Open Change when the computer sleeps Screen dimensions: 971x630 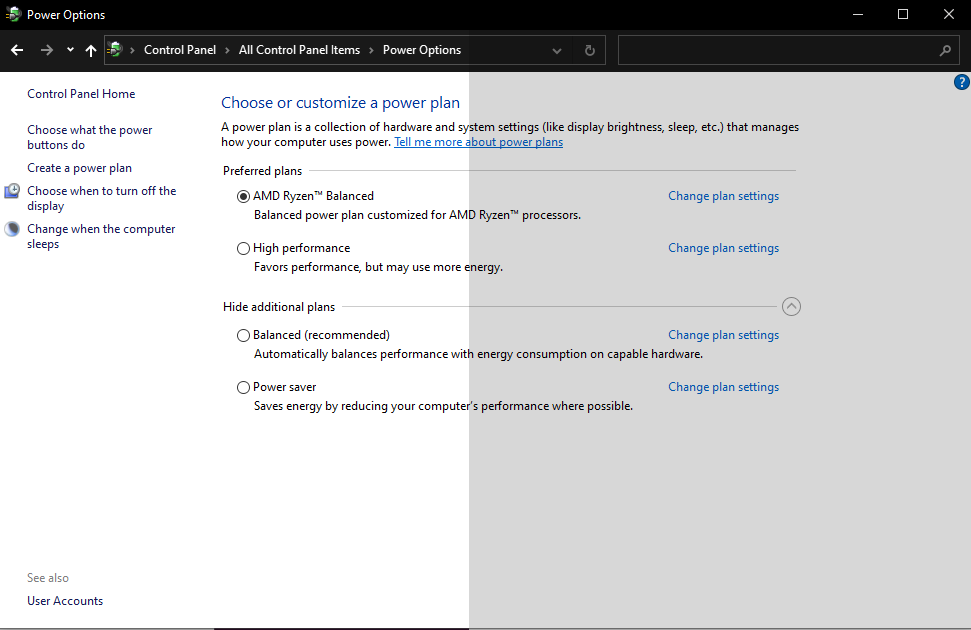pyautogui.click(x=101, y=236)
